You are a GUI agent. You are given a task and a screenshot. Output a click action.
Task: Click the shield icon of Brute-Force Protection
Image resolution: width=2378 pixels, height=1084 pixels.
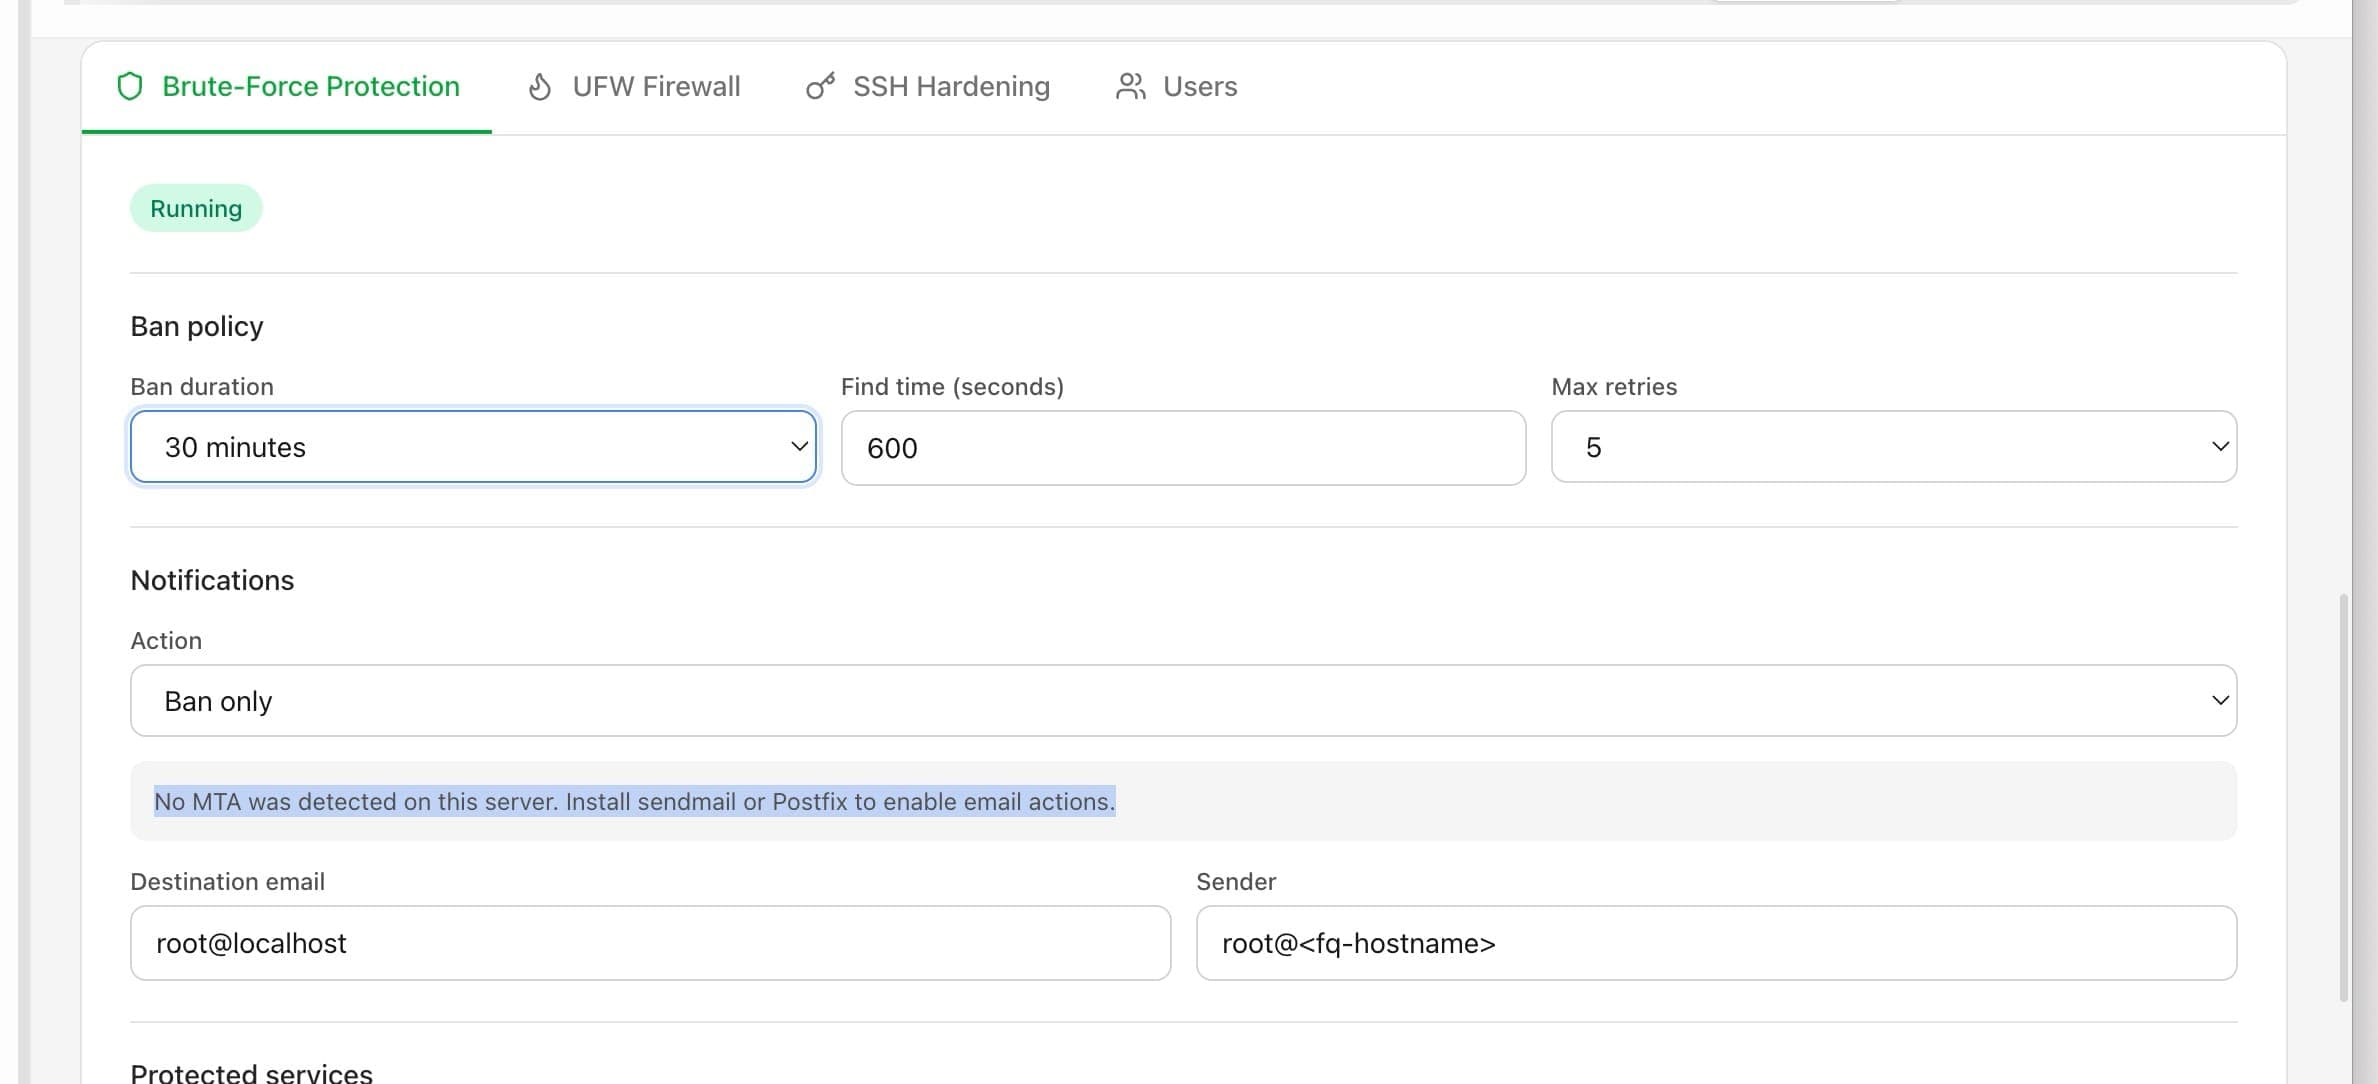[x=130, y=87]
